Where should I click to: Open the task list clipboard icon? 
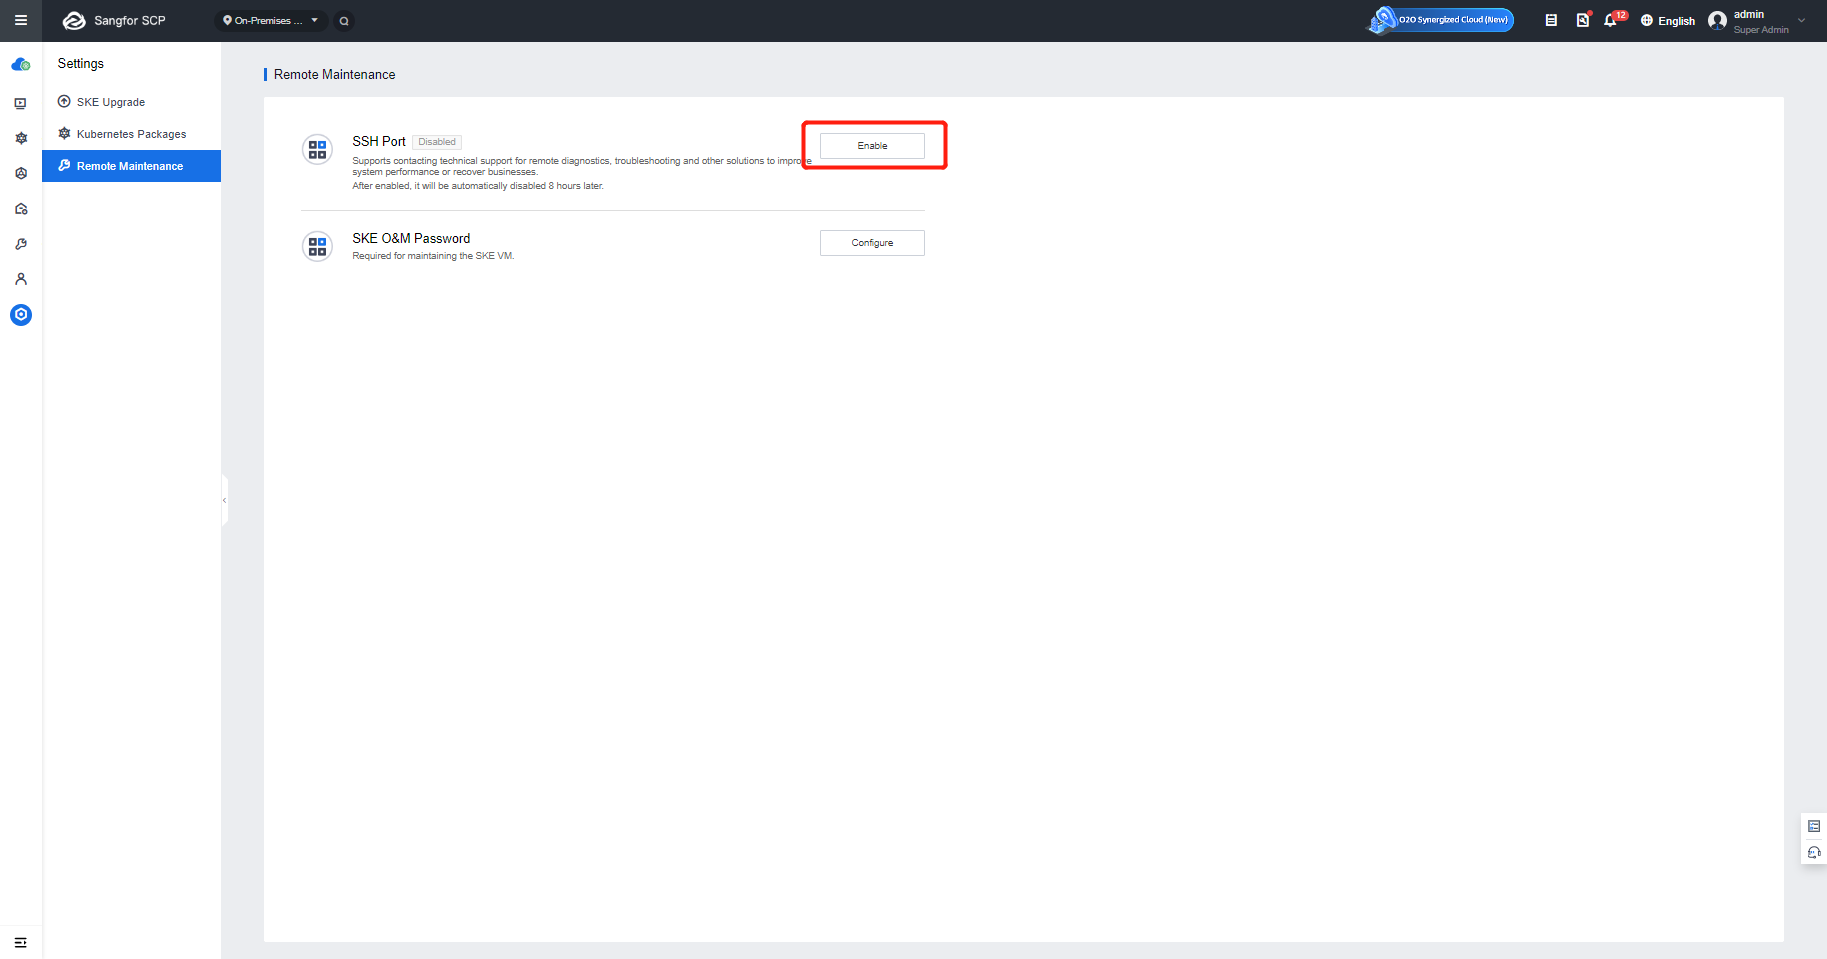(x=1551, y=20)
